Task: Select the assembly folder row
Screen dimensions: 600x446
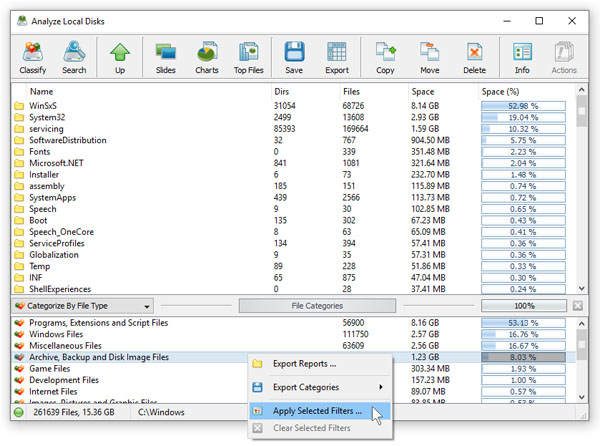Action: coord(293,186)
